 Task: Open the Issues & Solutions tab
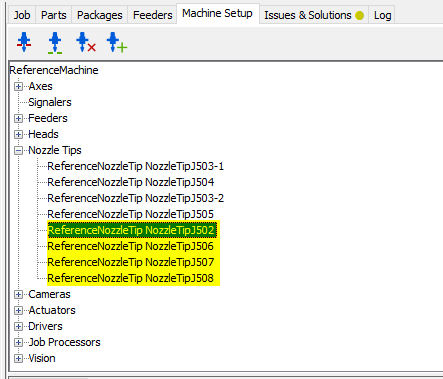(314, 15)
